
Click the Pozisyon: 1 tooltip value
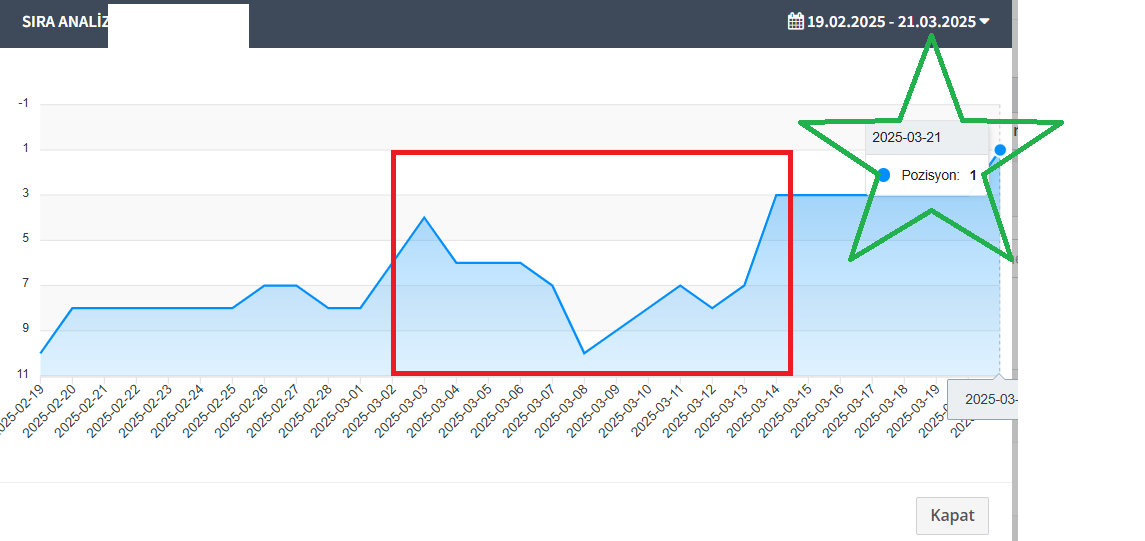coord(938,175)
